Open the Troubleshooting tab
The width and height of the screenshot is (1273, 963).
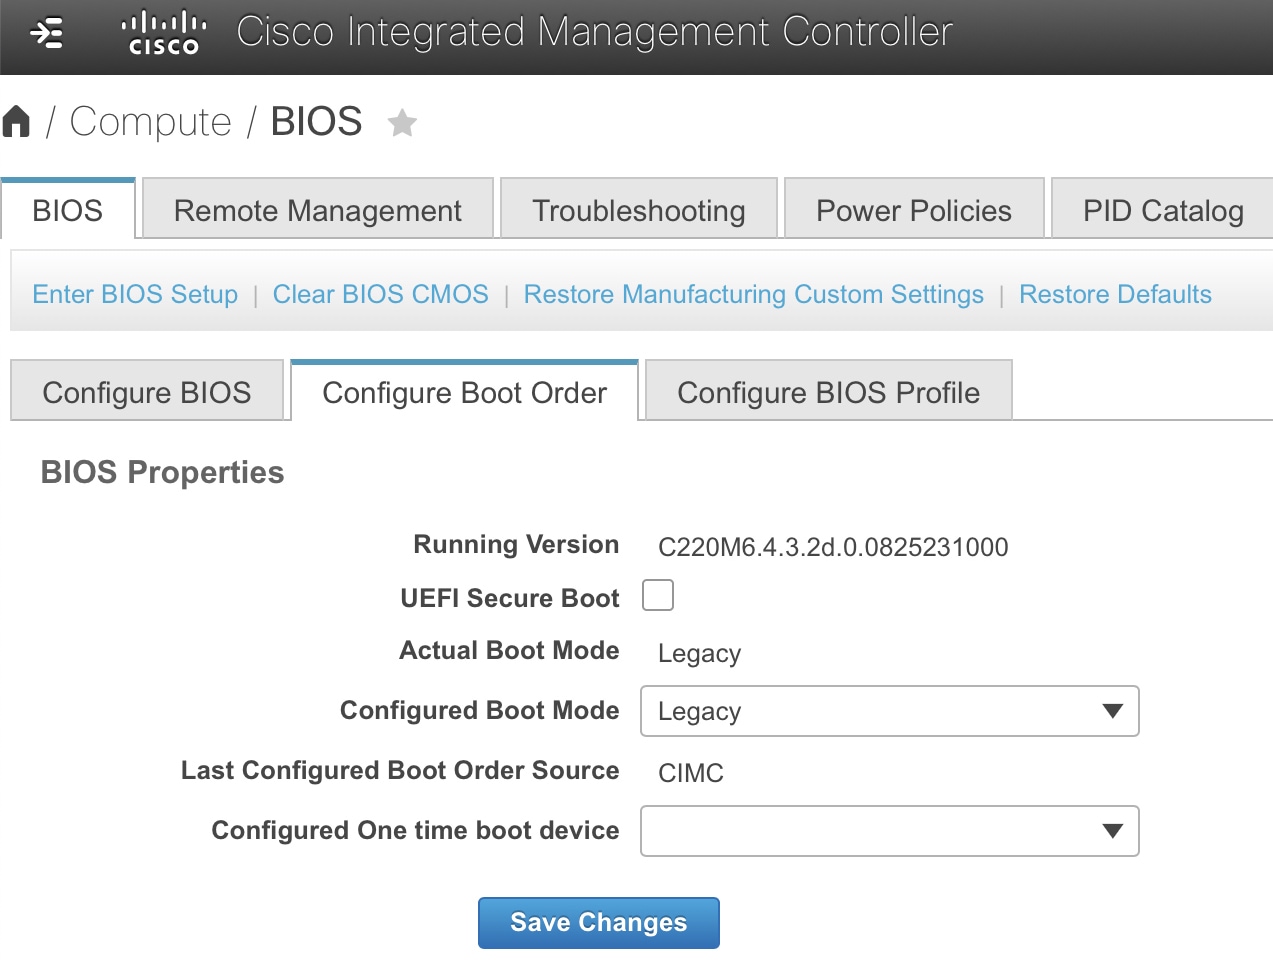tap(638, 210)
